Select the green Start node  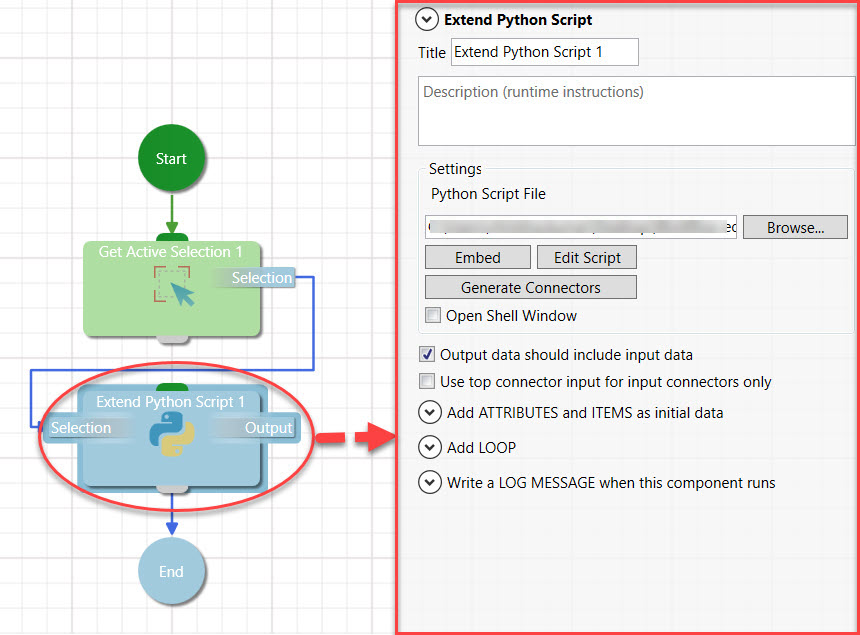171,158
